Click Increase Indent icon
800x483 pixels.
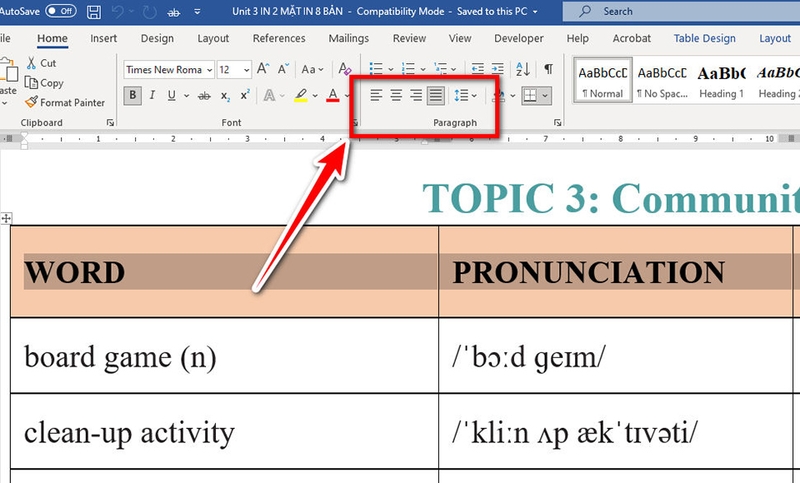coord(497,69)
